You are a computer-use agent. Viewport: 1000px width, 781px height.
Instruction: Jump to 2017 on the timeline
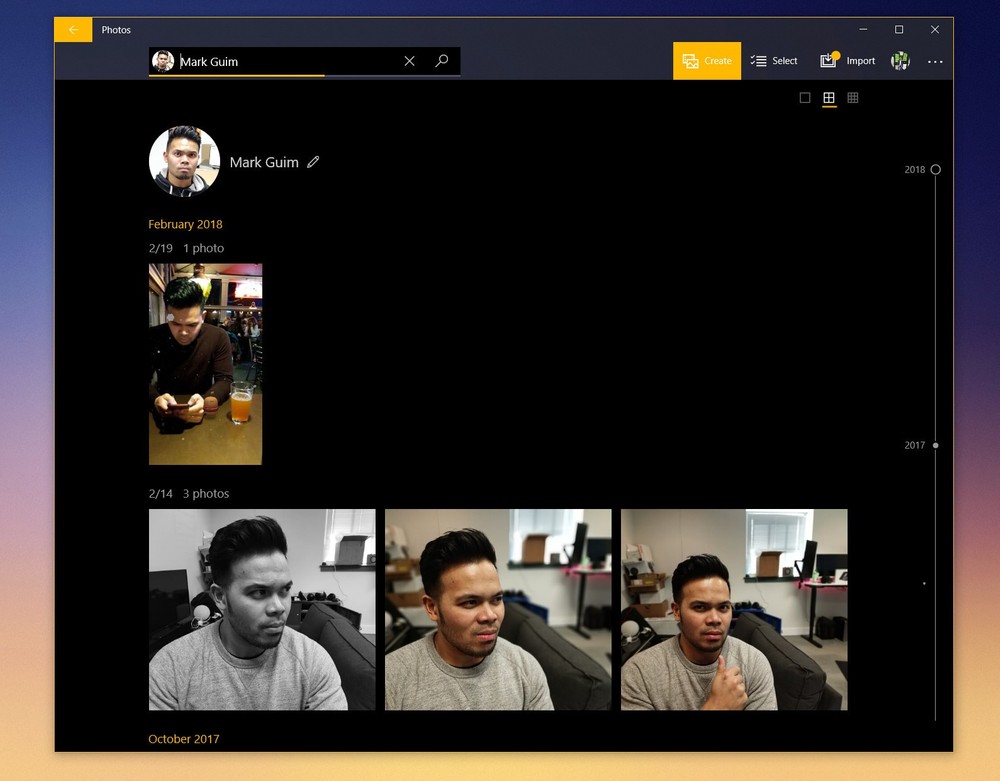[935, 445]
